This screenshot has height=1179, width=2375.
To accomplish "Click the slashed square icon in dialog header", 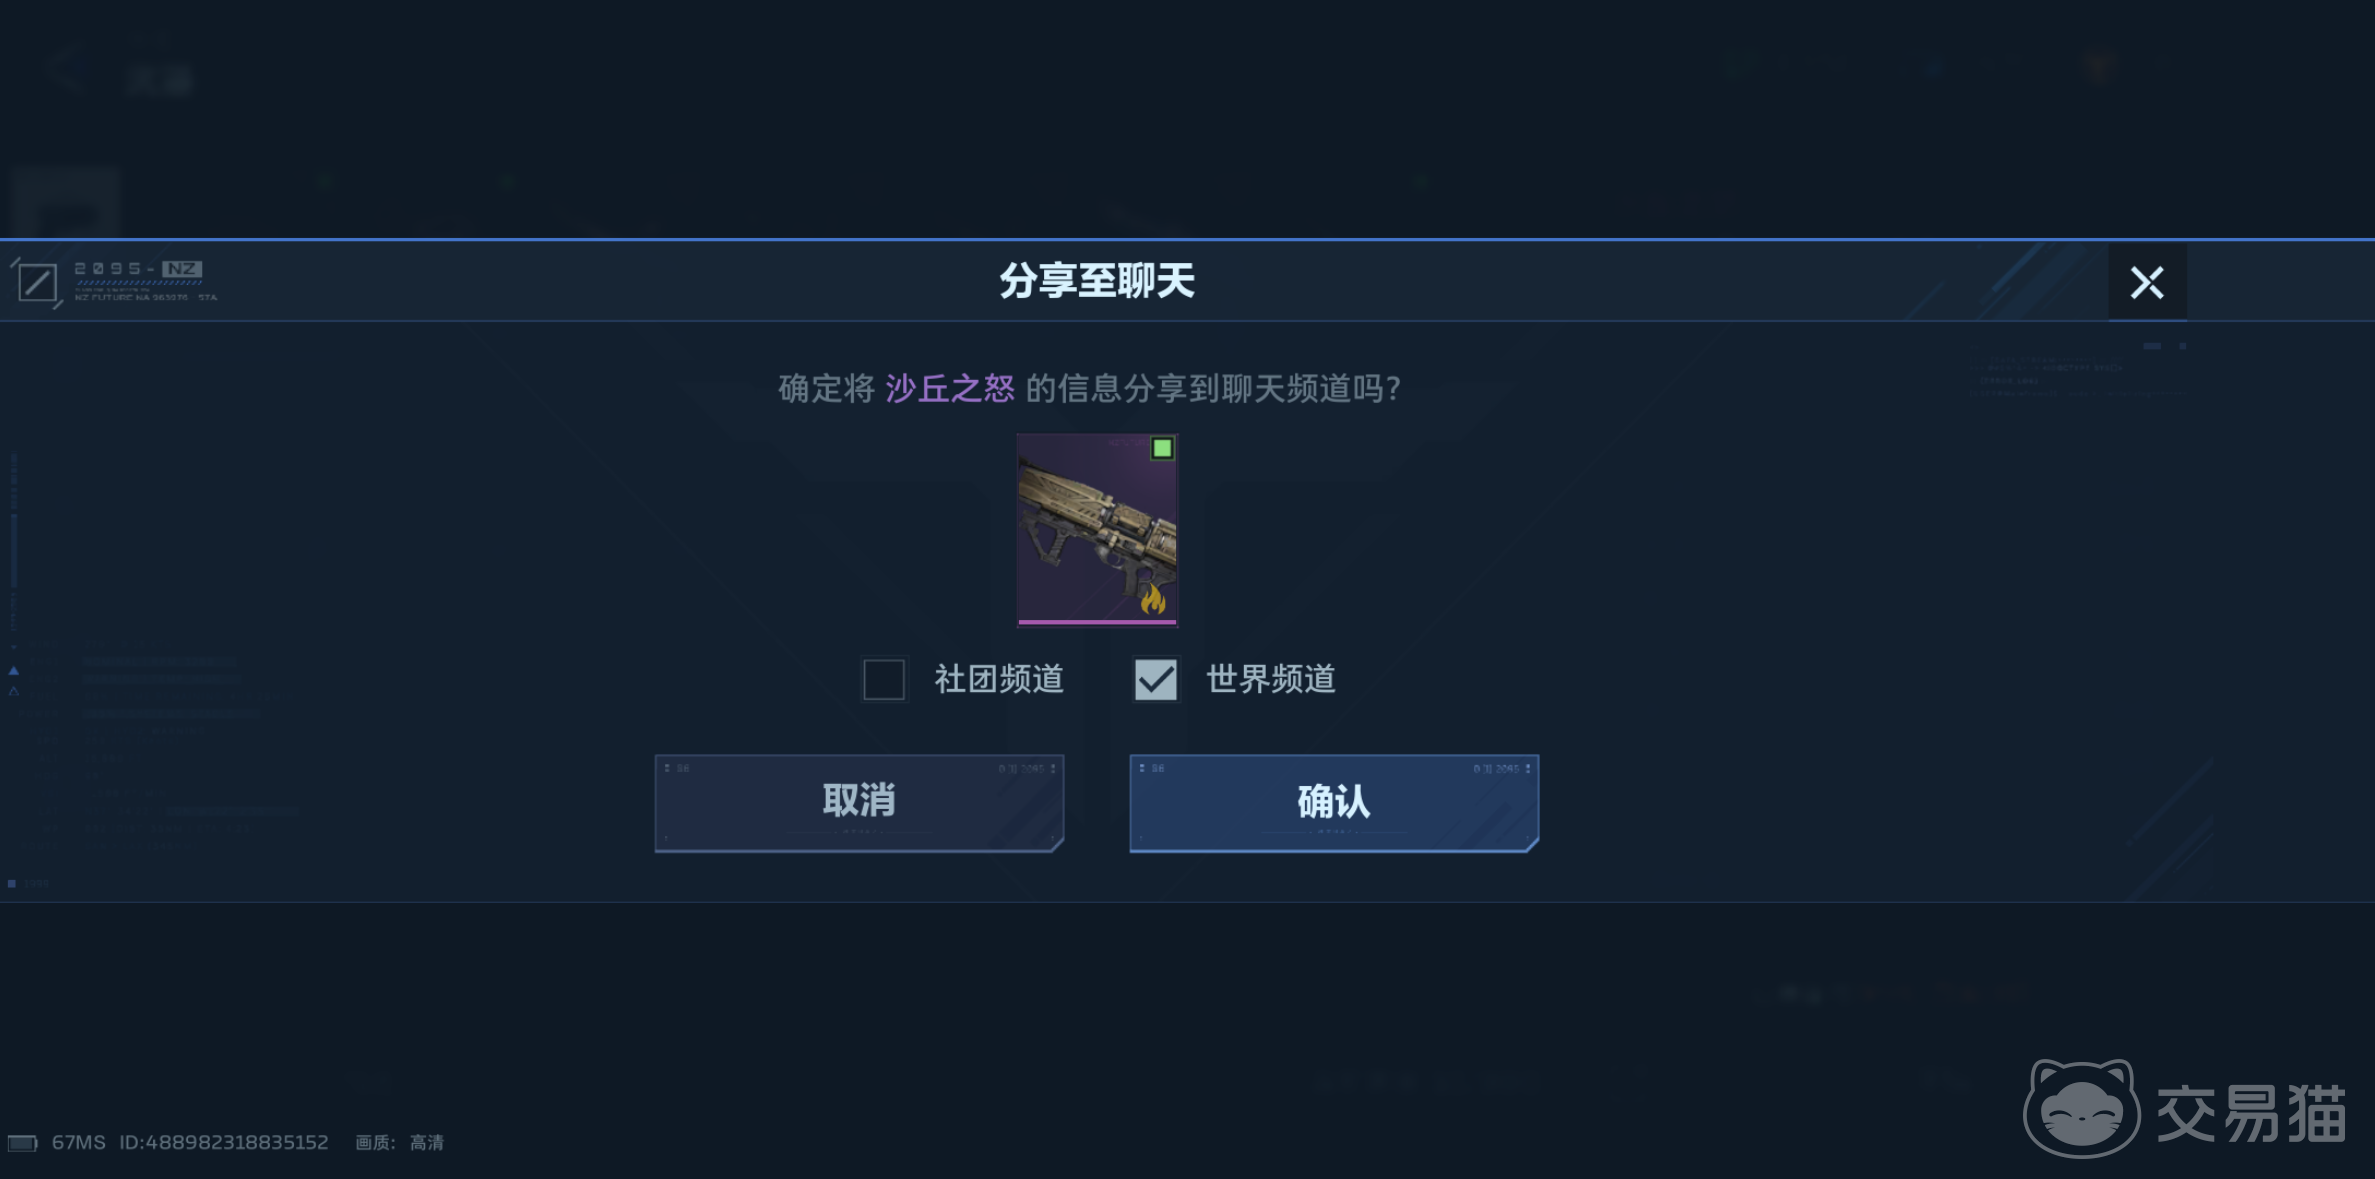I will [x=37, y=282].
